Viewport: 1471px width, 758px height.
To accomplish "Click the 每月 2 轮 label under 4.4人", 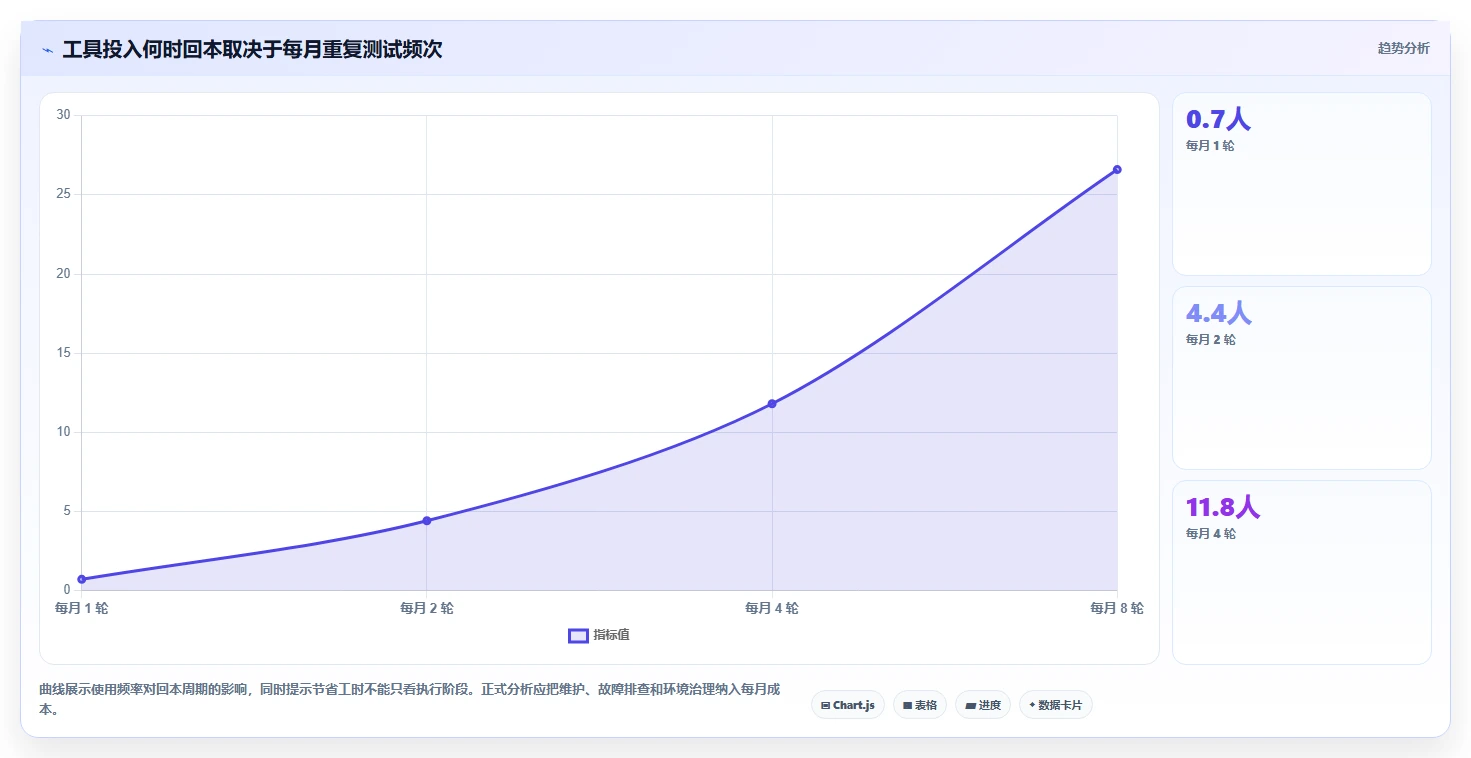I will coord(1210,340).
